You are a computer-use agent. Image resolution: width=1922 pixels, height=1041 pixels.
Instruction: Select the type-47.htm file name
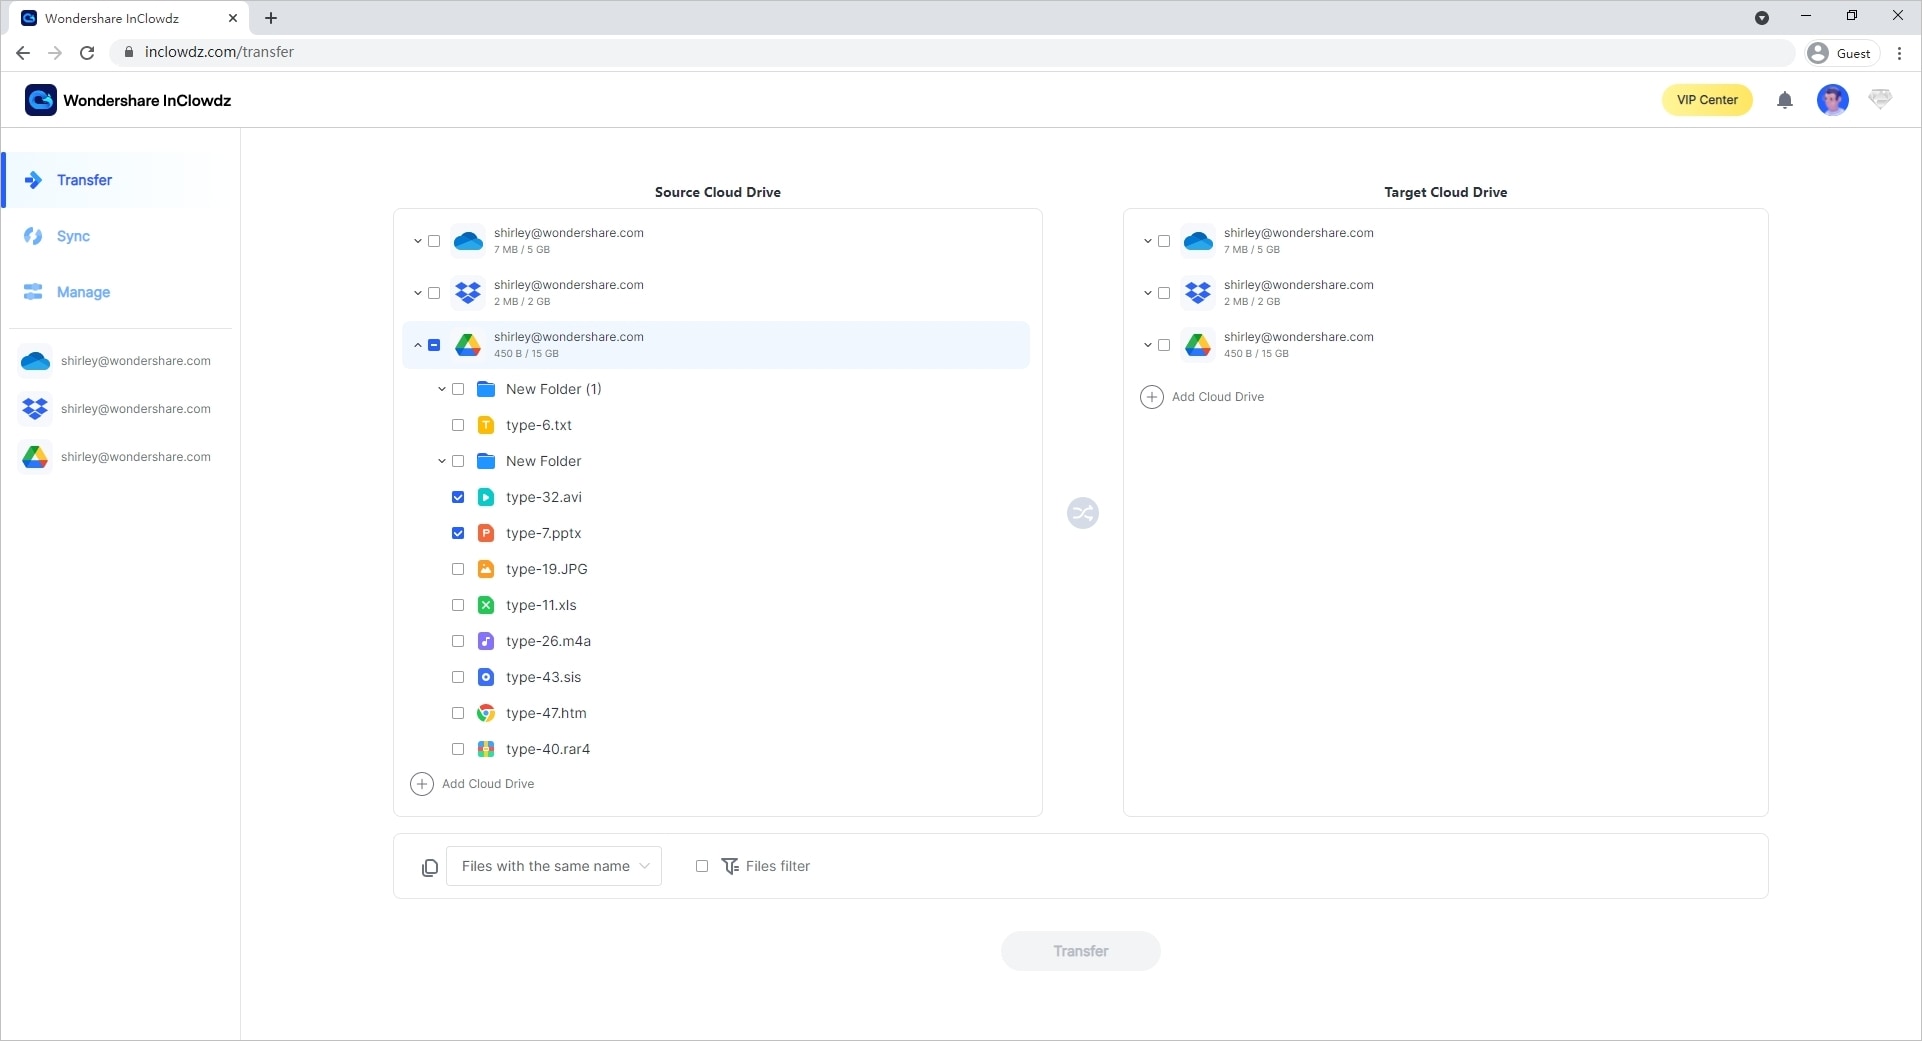tap(546, 713)
